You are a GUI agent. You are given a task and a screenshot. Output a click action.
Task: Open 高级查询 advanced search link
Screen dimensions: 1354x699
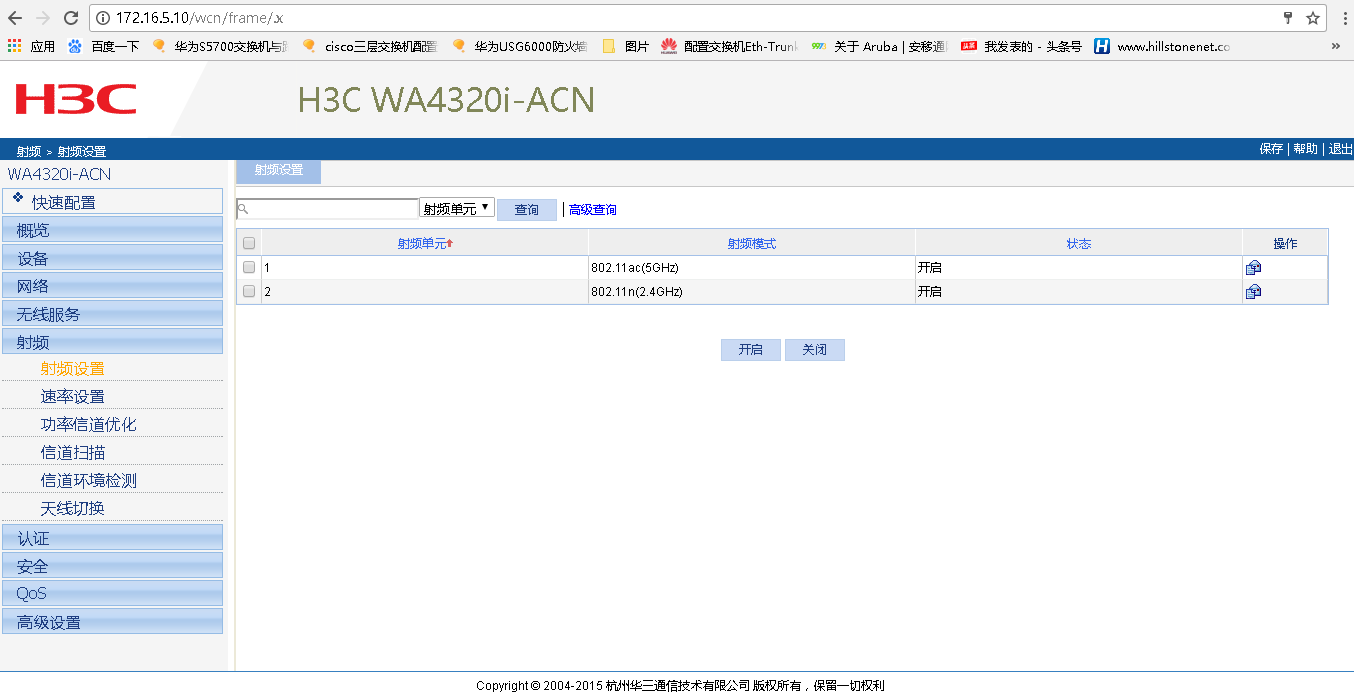coord(592,209)
